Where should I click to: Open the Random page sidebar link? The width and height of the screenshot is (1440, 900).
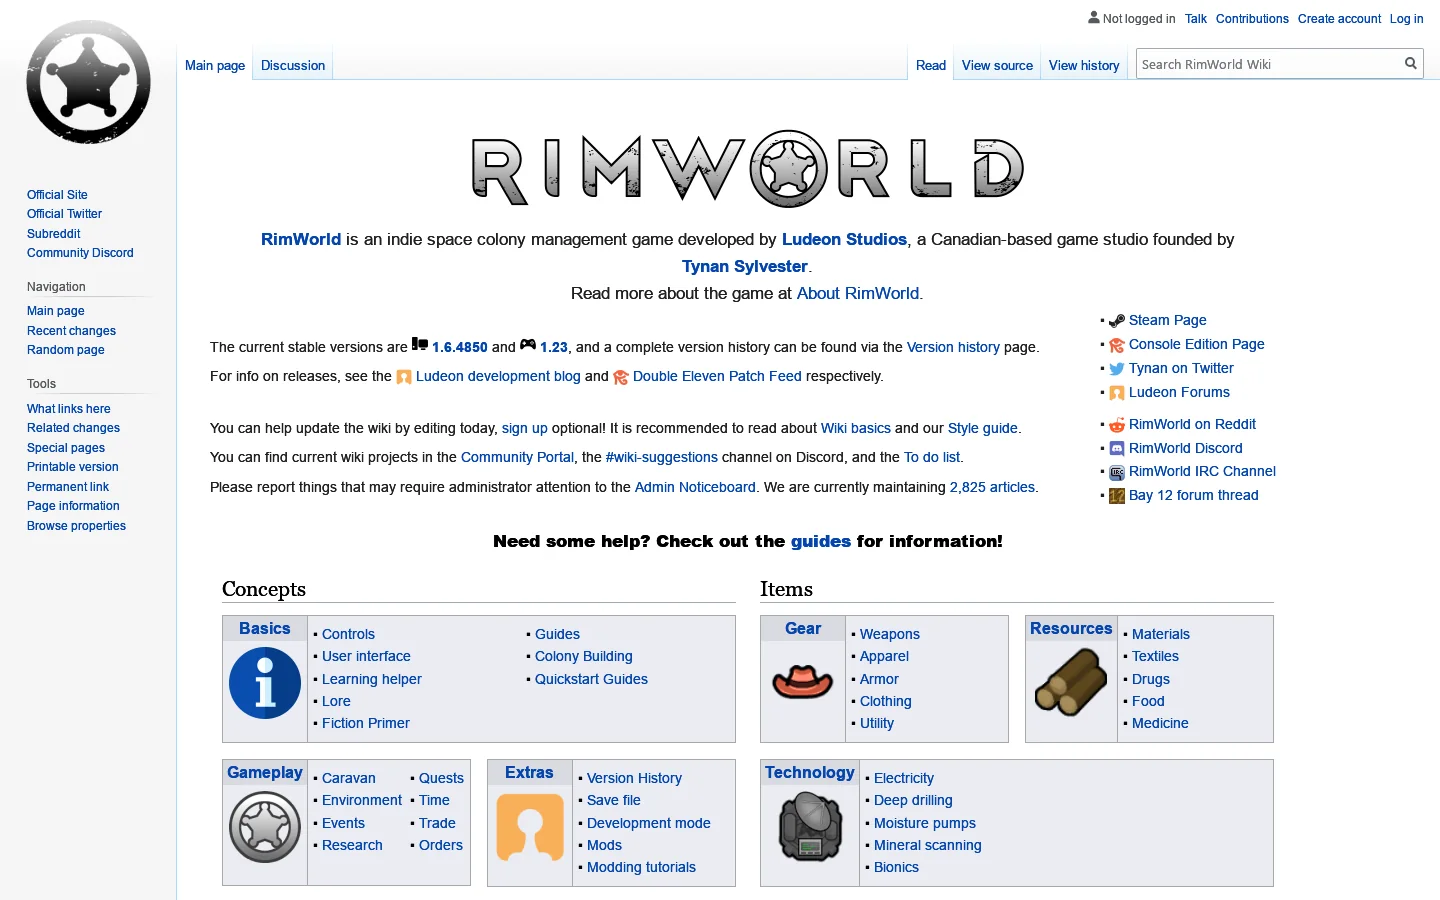pos(66,350)
